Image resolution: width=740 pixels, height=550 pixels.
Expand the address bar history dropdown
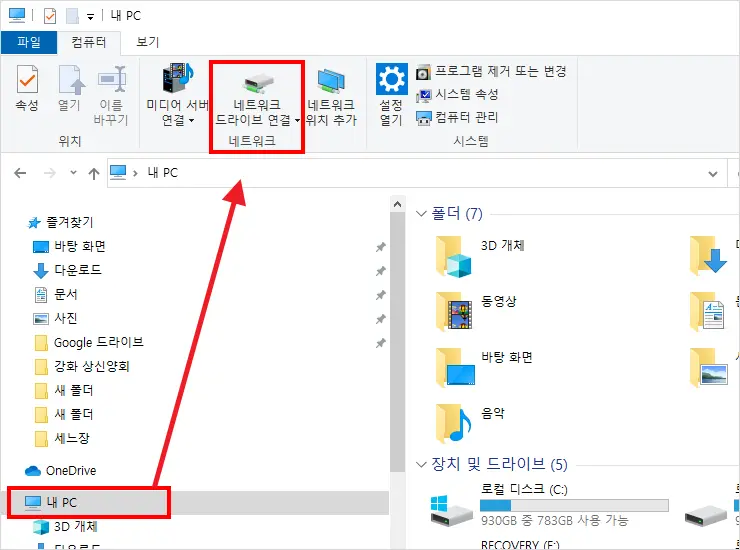[713, 174]
